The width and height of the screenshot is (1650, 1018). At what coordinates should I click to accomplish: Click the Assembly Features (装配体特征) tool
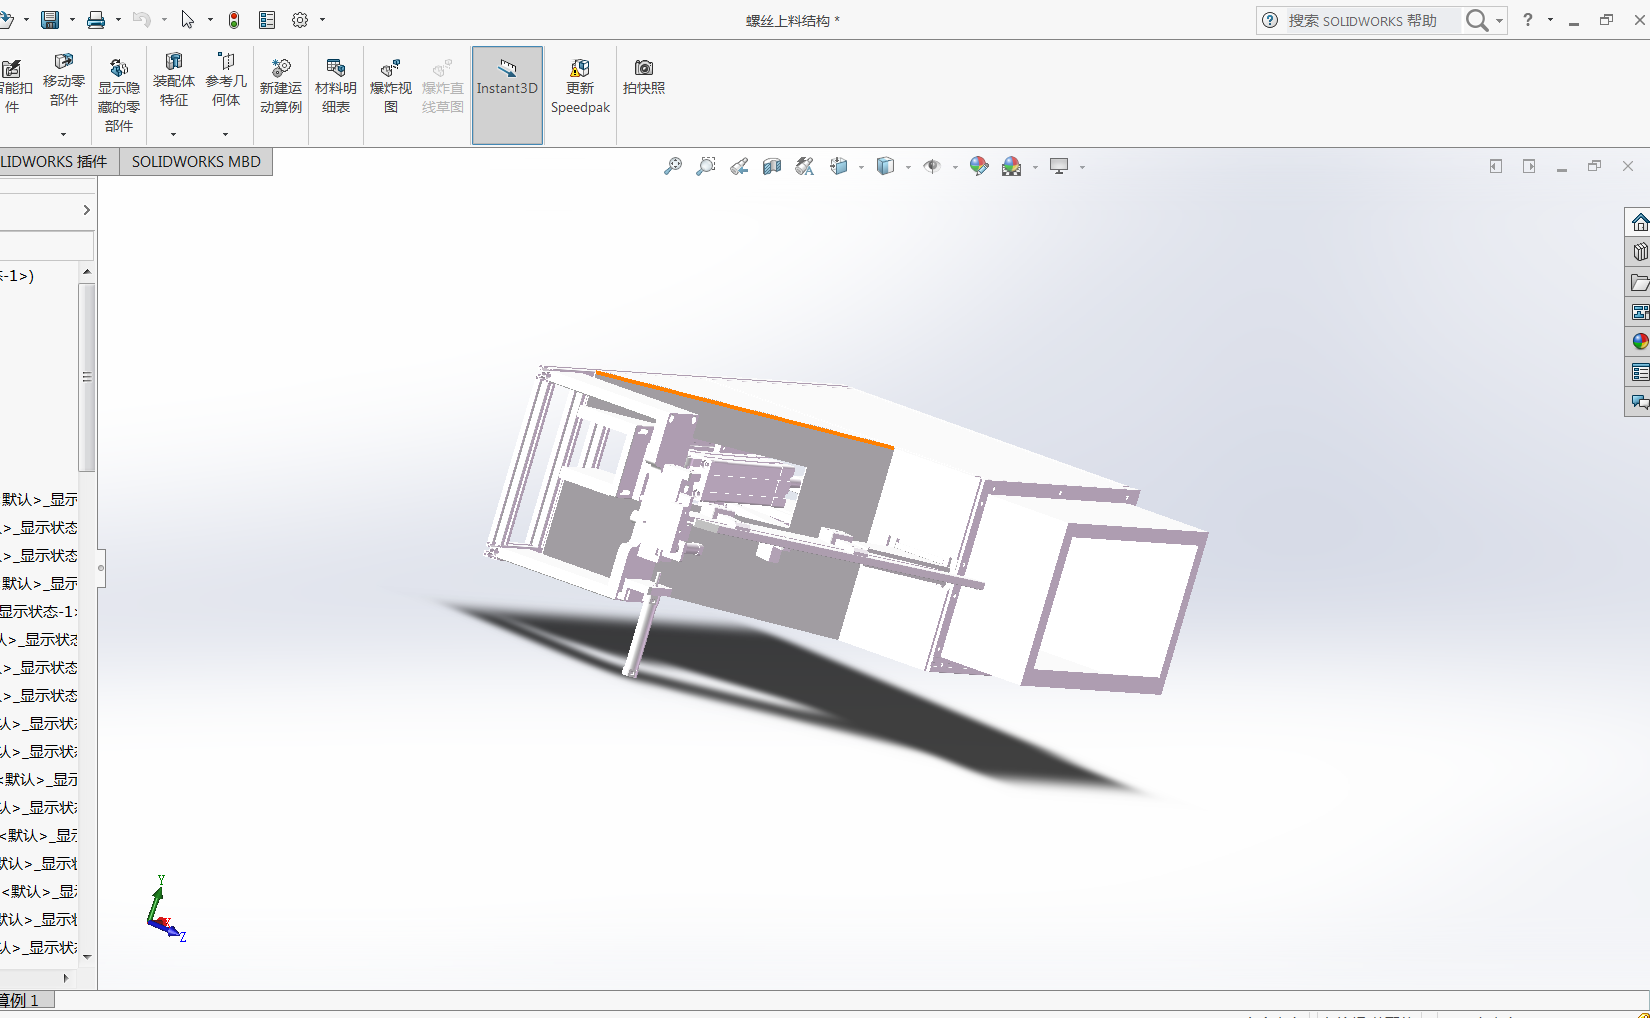[x=174, y=80]
